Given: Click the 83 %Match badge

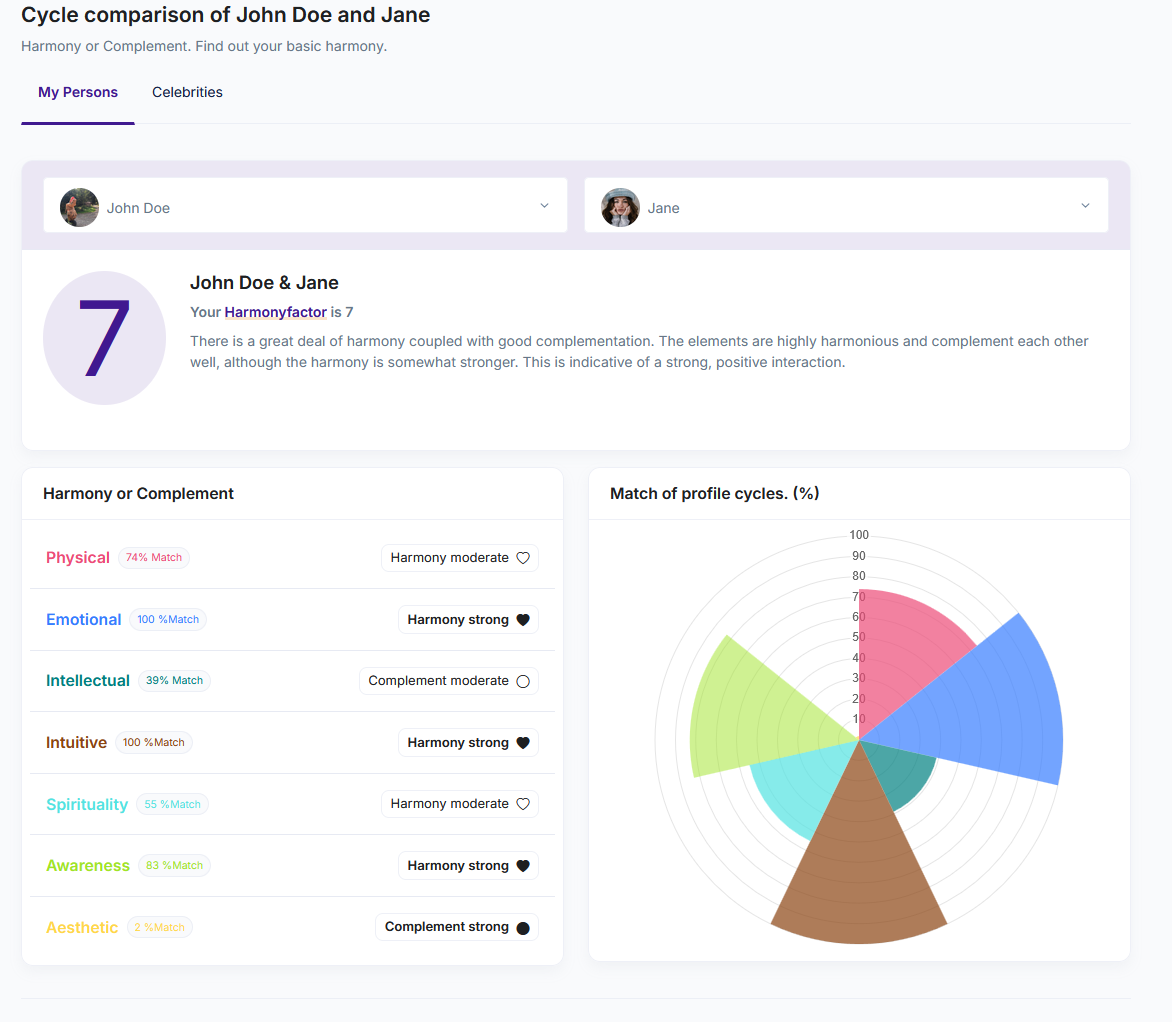Looking at the screenshot, I should (174, 866).
